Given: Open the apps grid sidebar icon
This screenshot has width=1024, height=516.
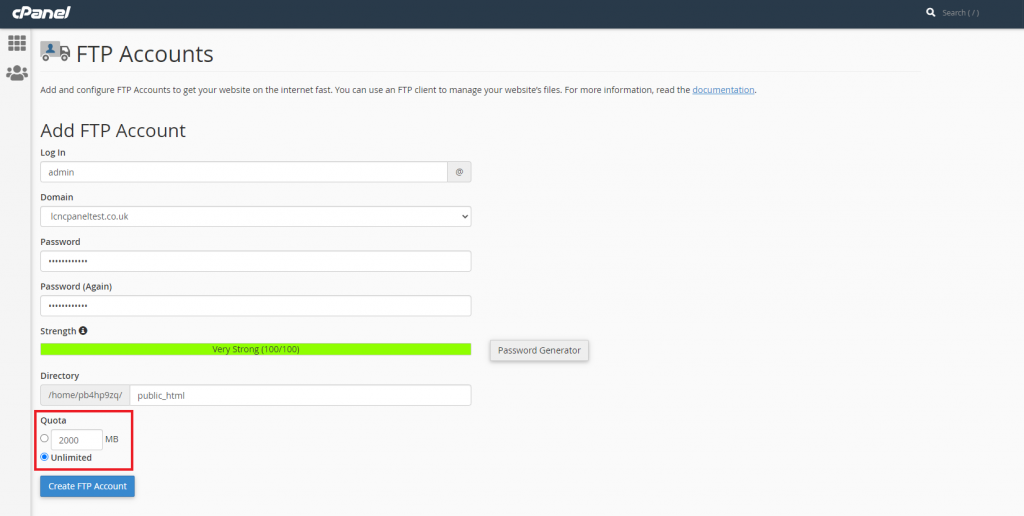Looking at the screenshot, I should click(17, 43).
